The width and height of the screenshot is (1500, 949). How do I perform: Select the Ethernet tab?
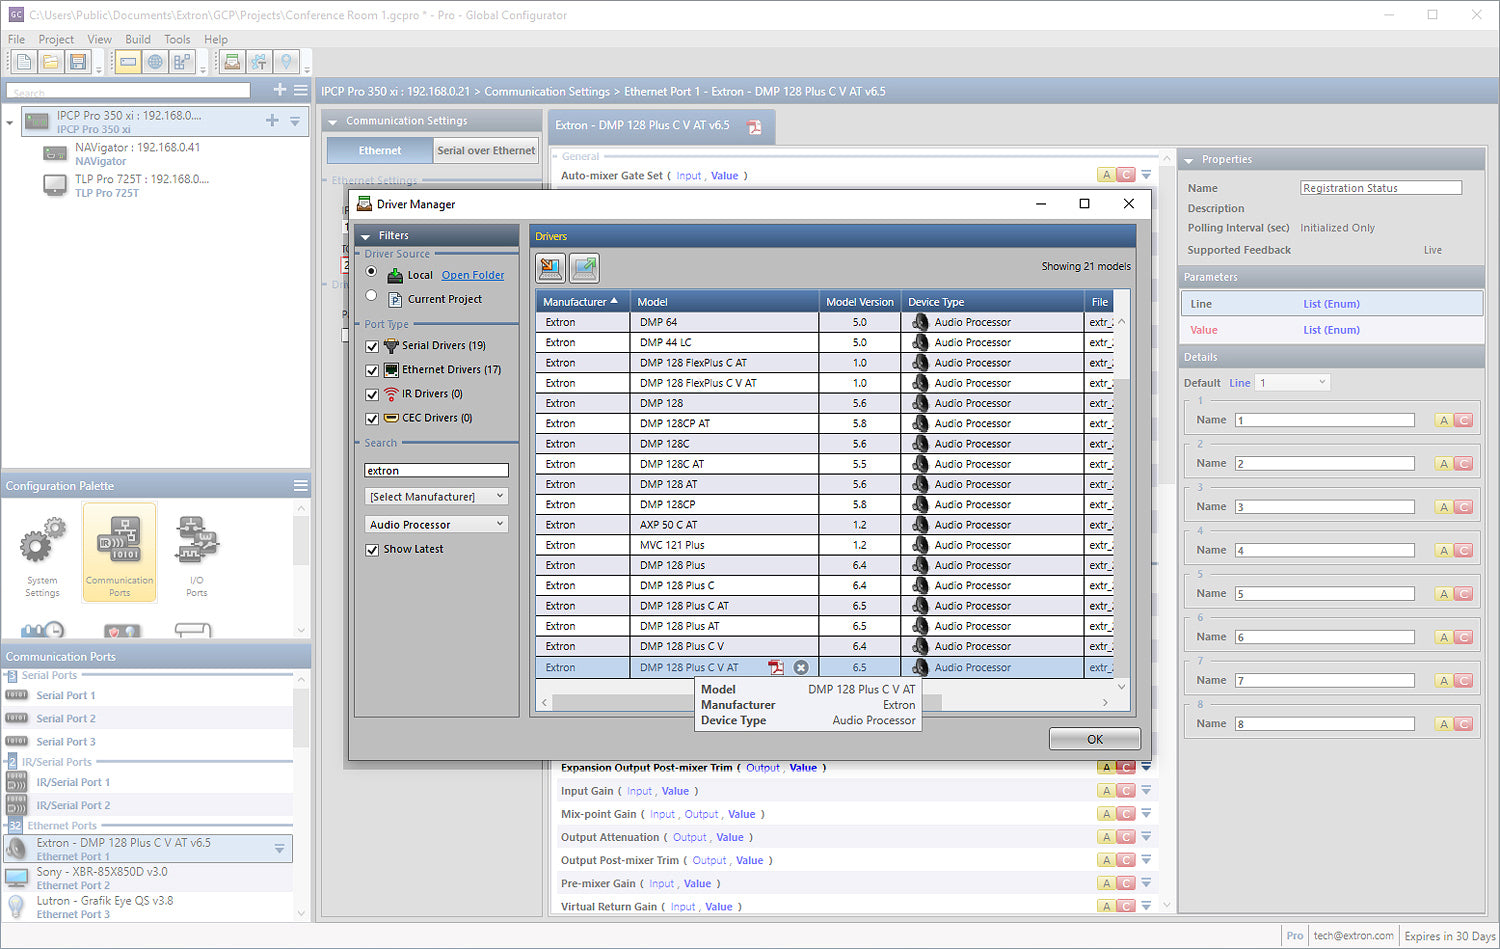[x=380, y=150]
